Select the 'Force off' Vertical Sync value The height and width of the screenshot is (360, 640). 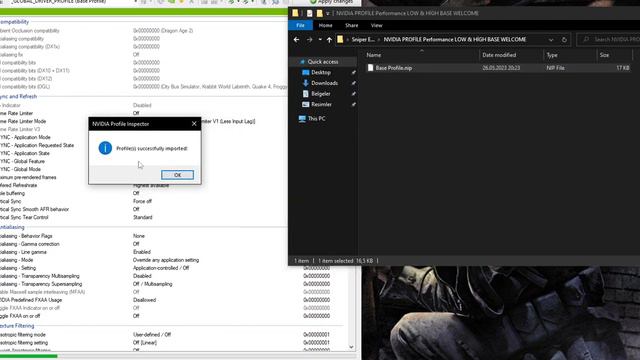pyautogui.click(x=142, y=201)
